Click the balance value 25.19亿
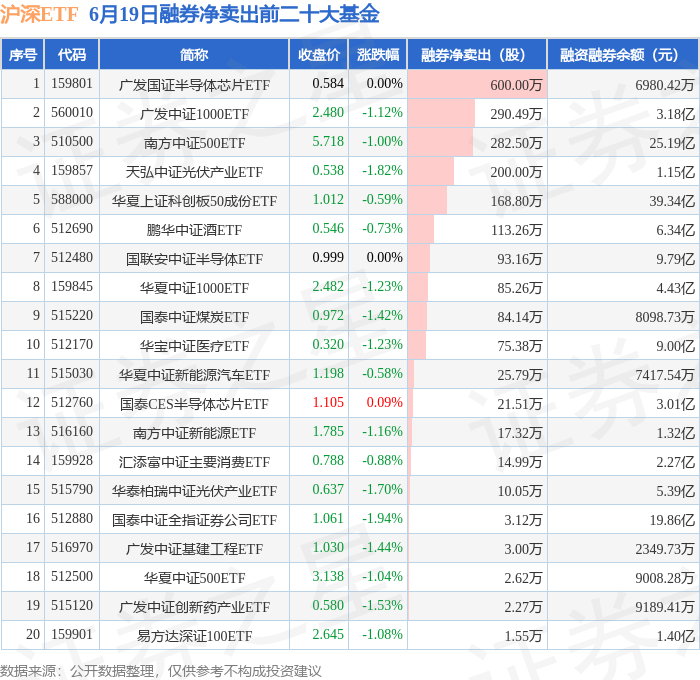This screenshot has height=680, width=700. pyautogui.click(x=672, y=143)
